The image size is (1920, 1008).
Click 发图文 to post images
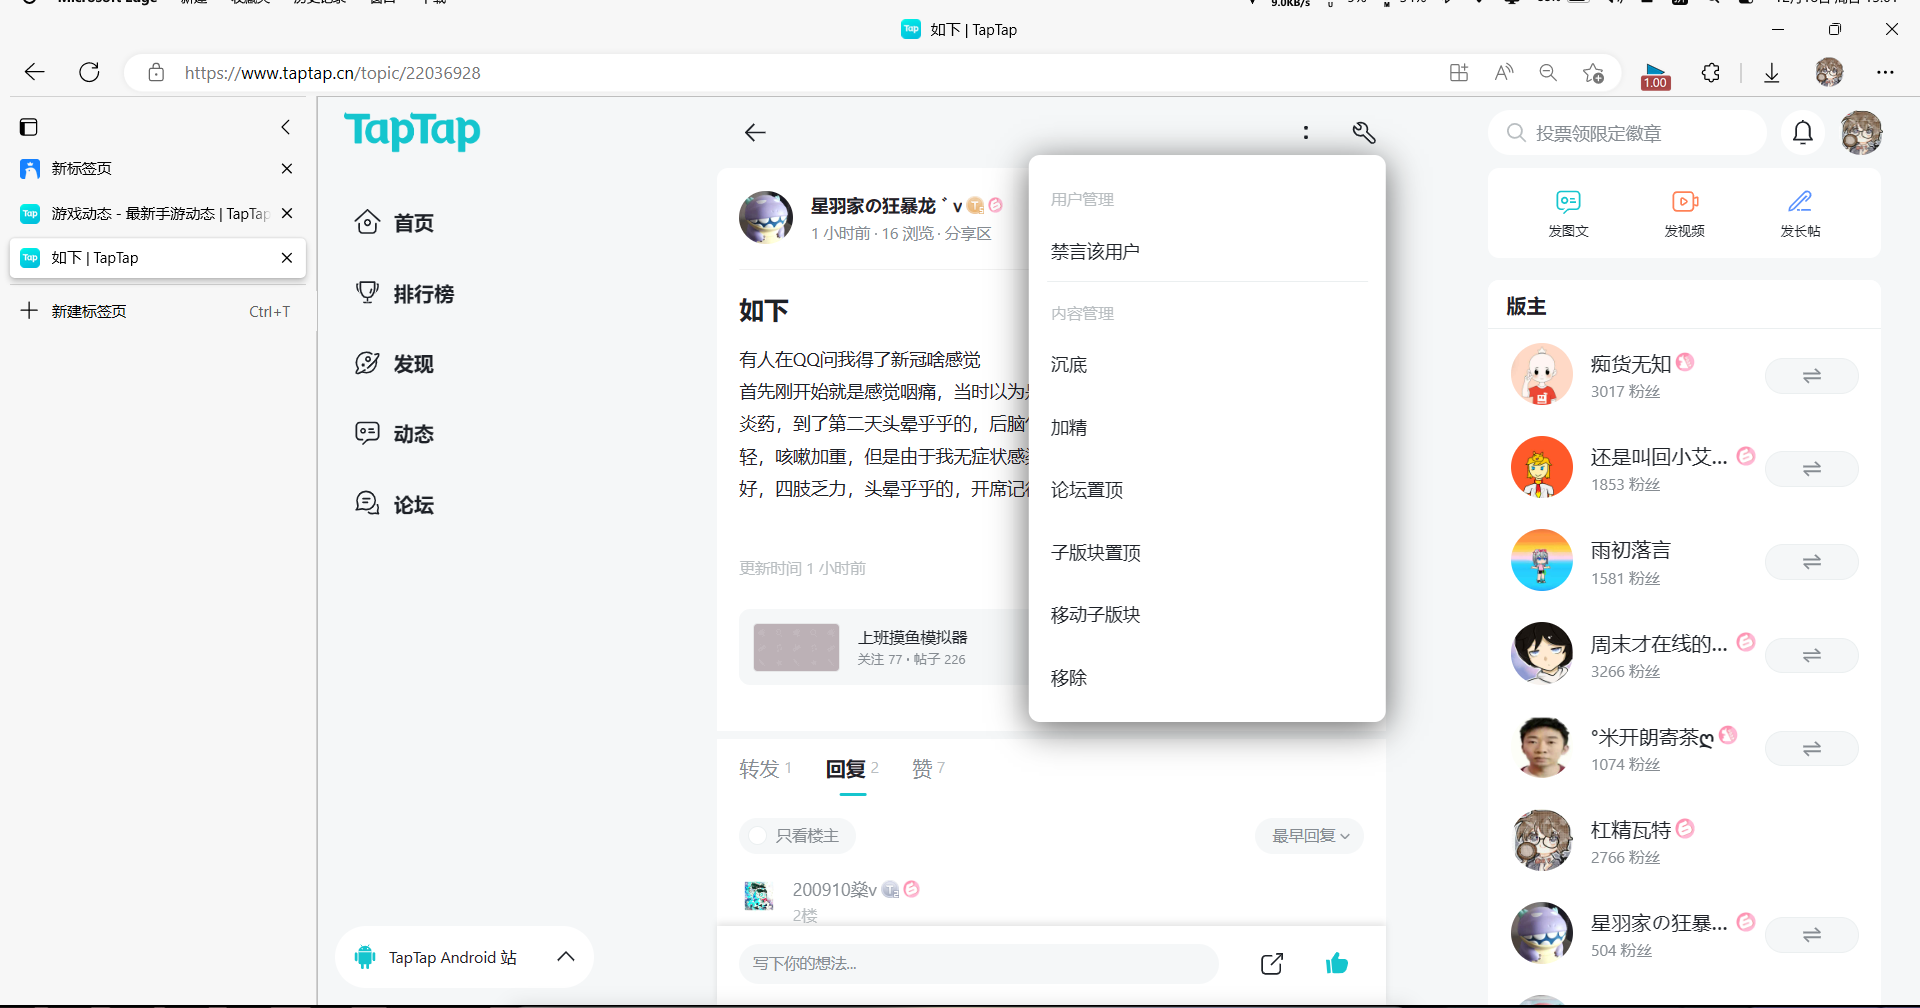(x=1568, y=213)
